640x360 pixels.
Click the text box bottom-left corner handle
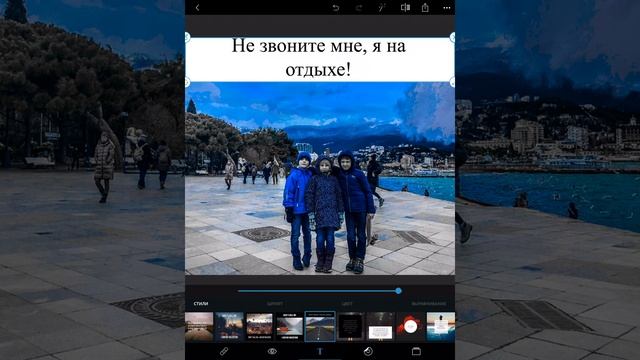pyautogui.click(x=187, y=82)
